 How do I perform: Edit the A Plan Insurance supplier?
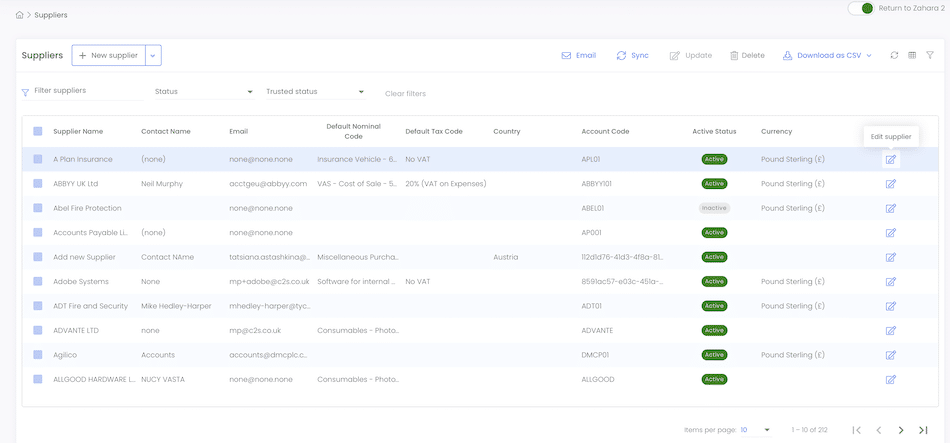[x=891, y=159]
